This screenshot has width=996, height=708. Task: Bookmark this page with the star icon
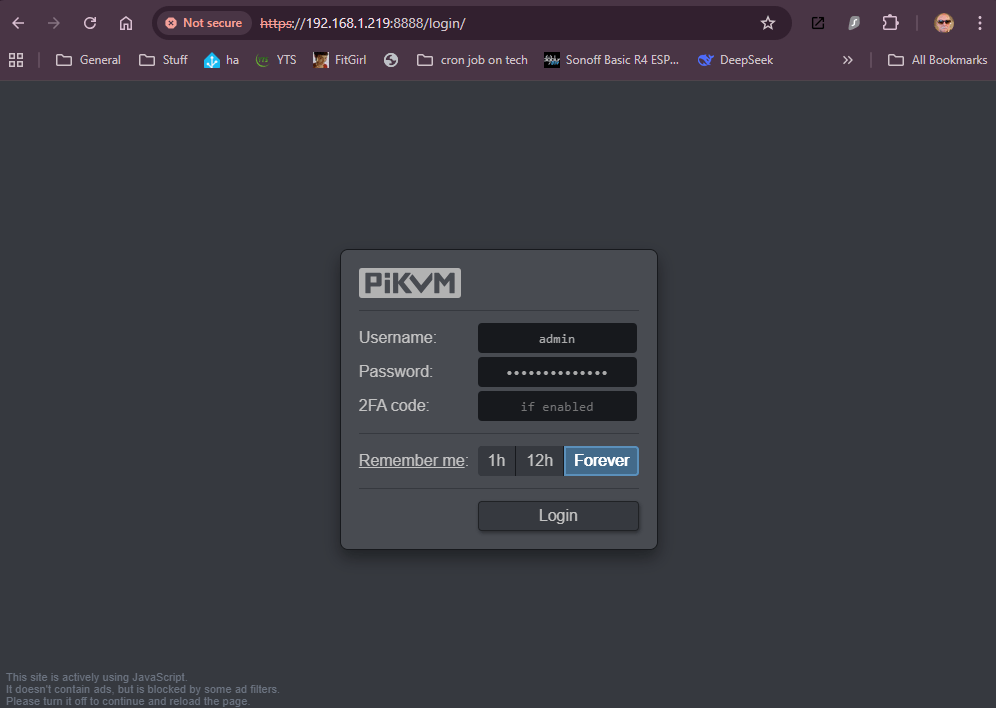click(x=768, y=23)
